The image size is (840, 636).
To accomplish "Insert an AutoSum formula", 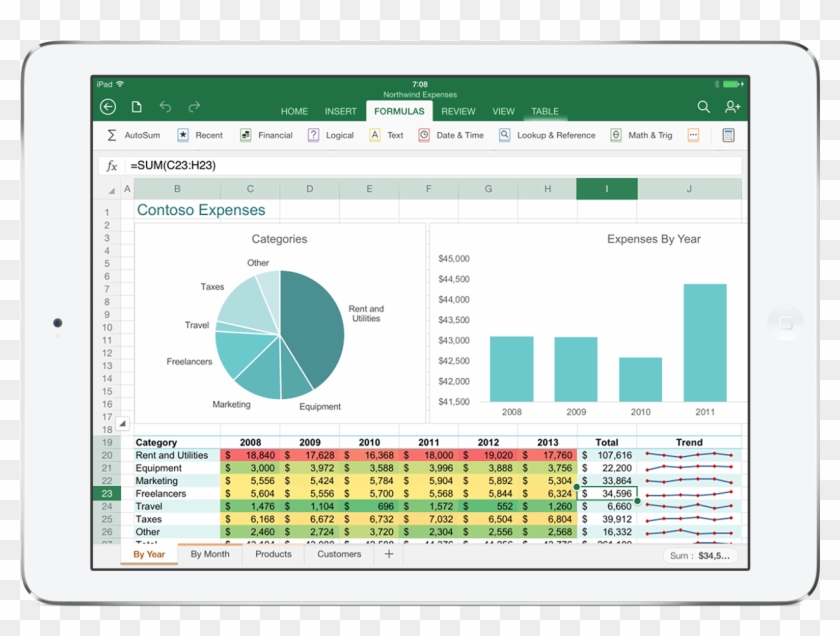I will (x=134, y=135).
